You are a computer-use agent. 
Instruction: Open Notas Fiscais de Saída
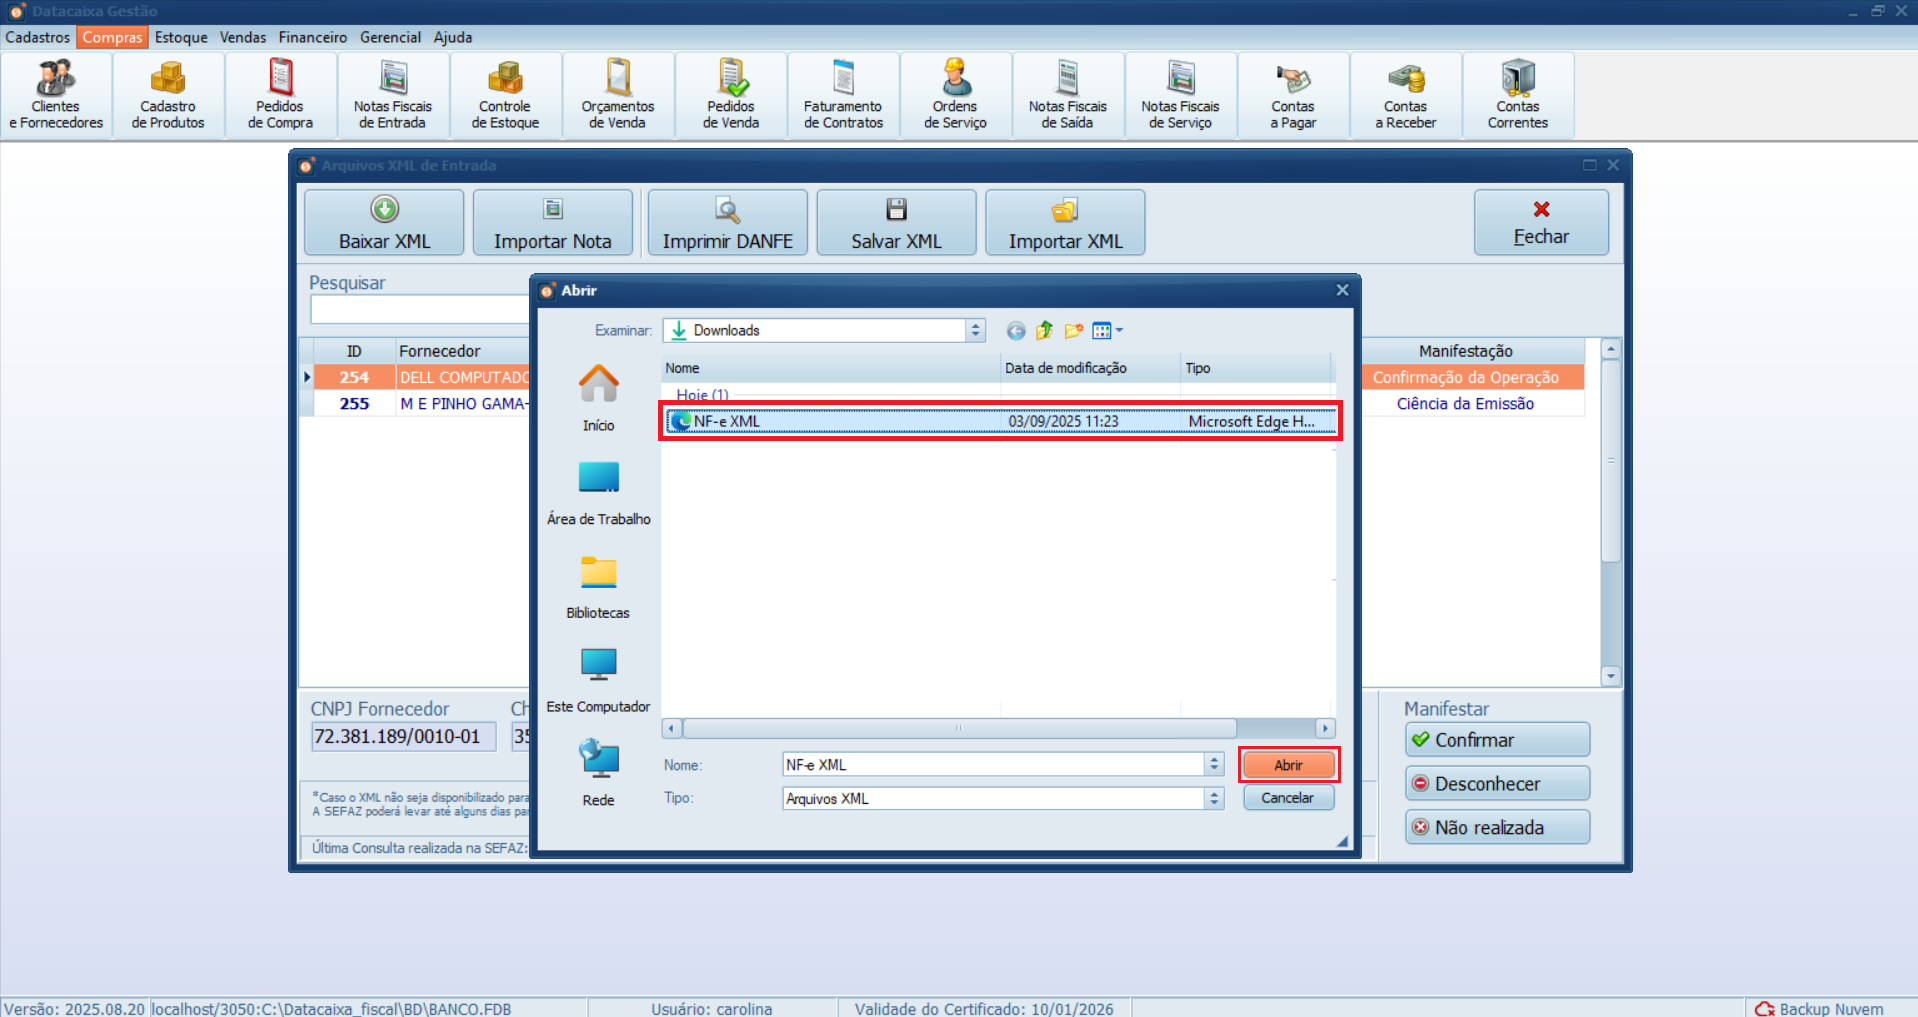pos(1066,93)
